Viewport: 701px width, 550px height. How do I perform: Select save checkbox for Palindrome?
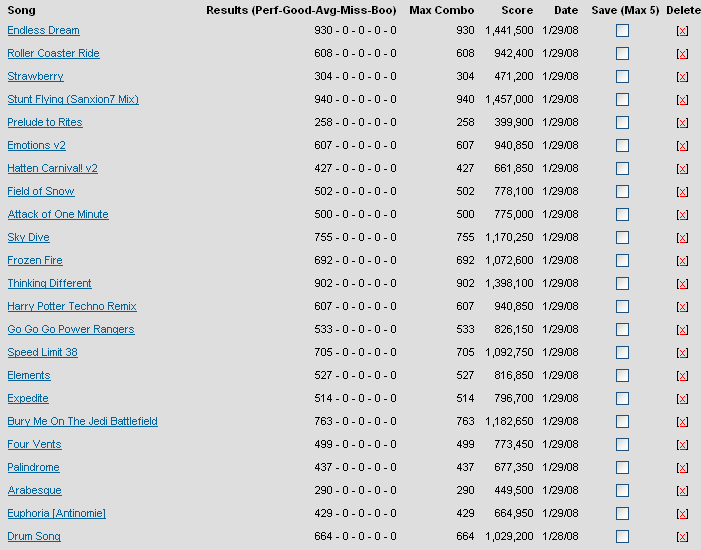point(622,468)
